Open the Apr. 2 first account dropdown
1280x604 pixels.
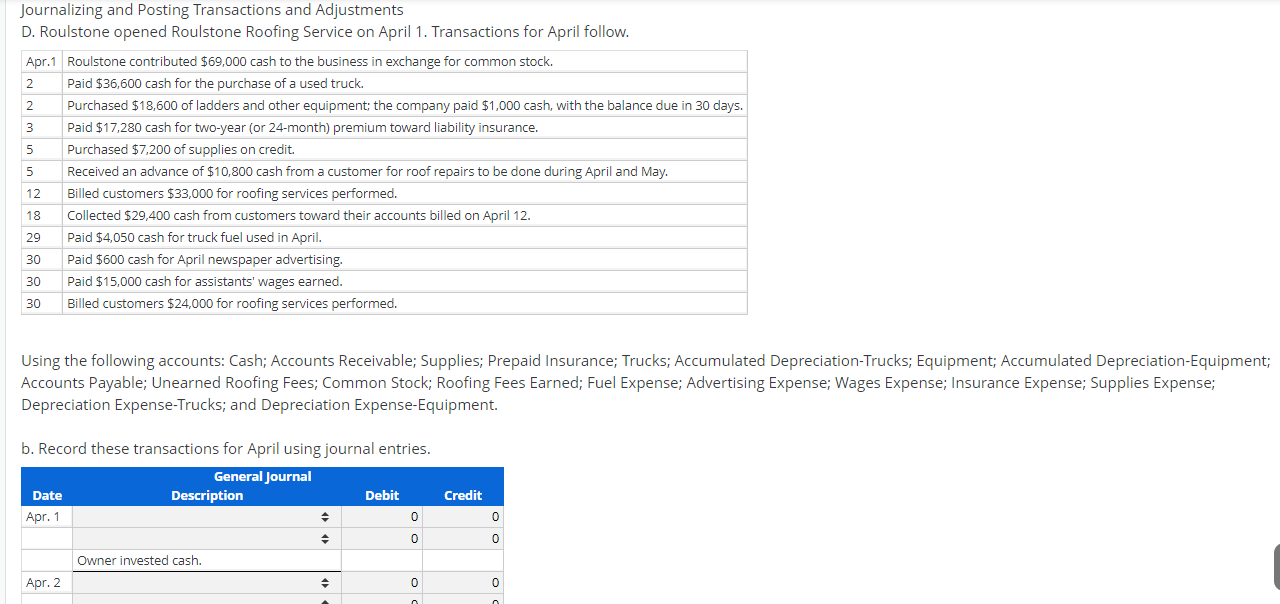(x=323, y=582)
